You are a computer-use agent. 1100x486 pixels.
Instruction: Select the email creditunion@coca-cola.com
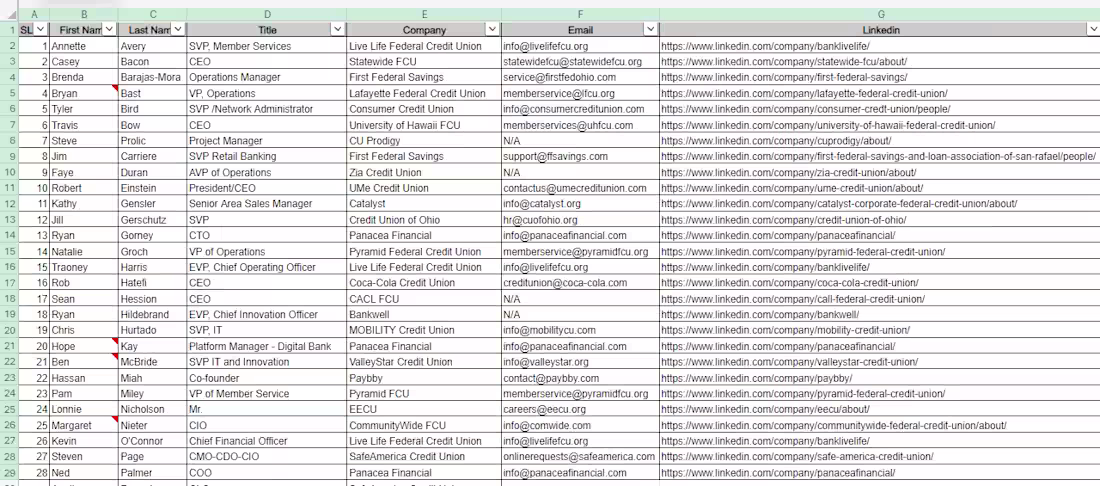(x=565, y=283)
